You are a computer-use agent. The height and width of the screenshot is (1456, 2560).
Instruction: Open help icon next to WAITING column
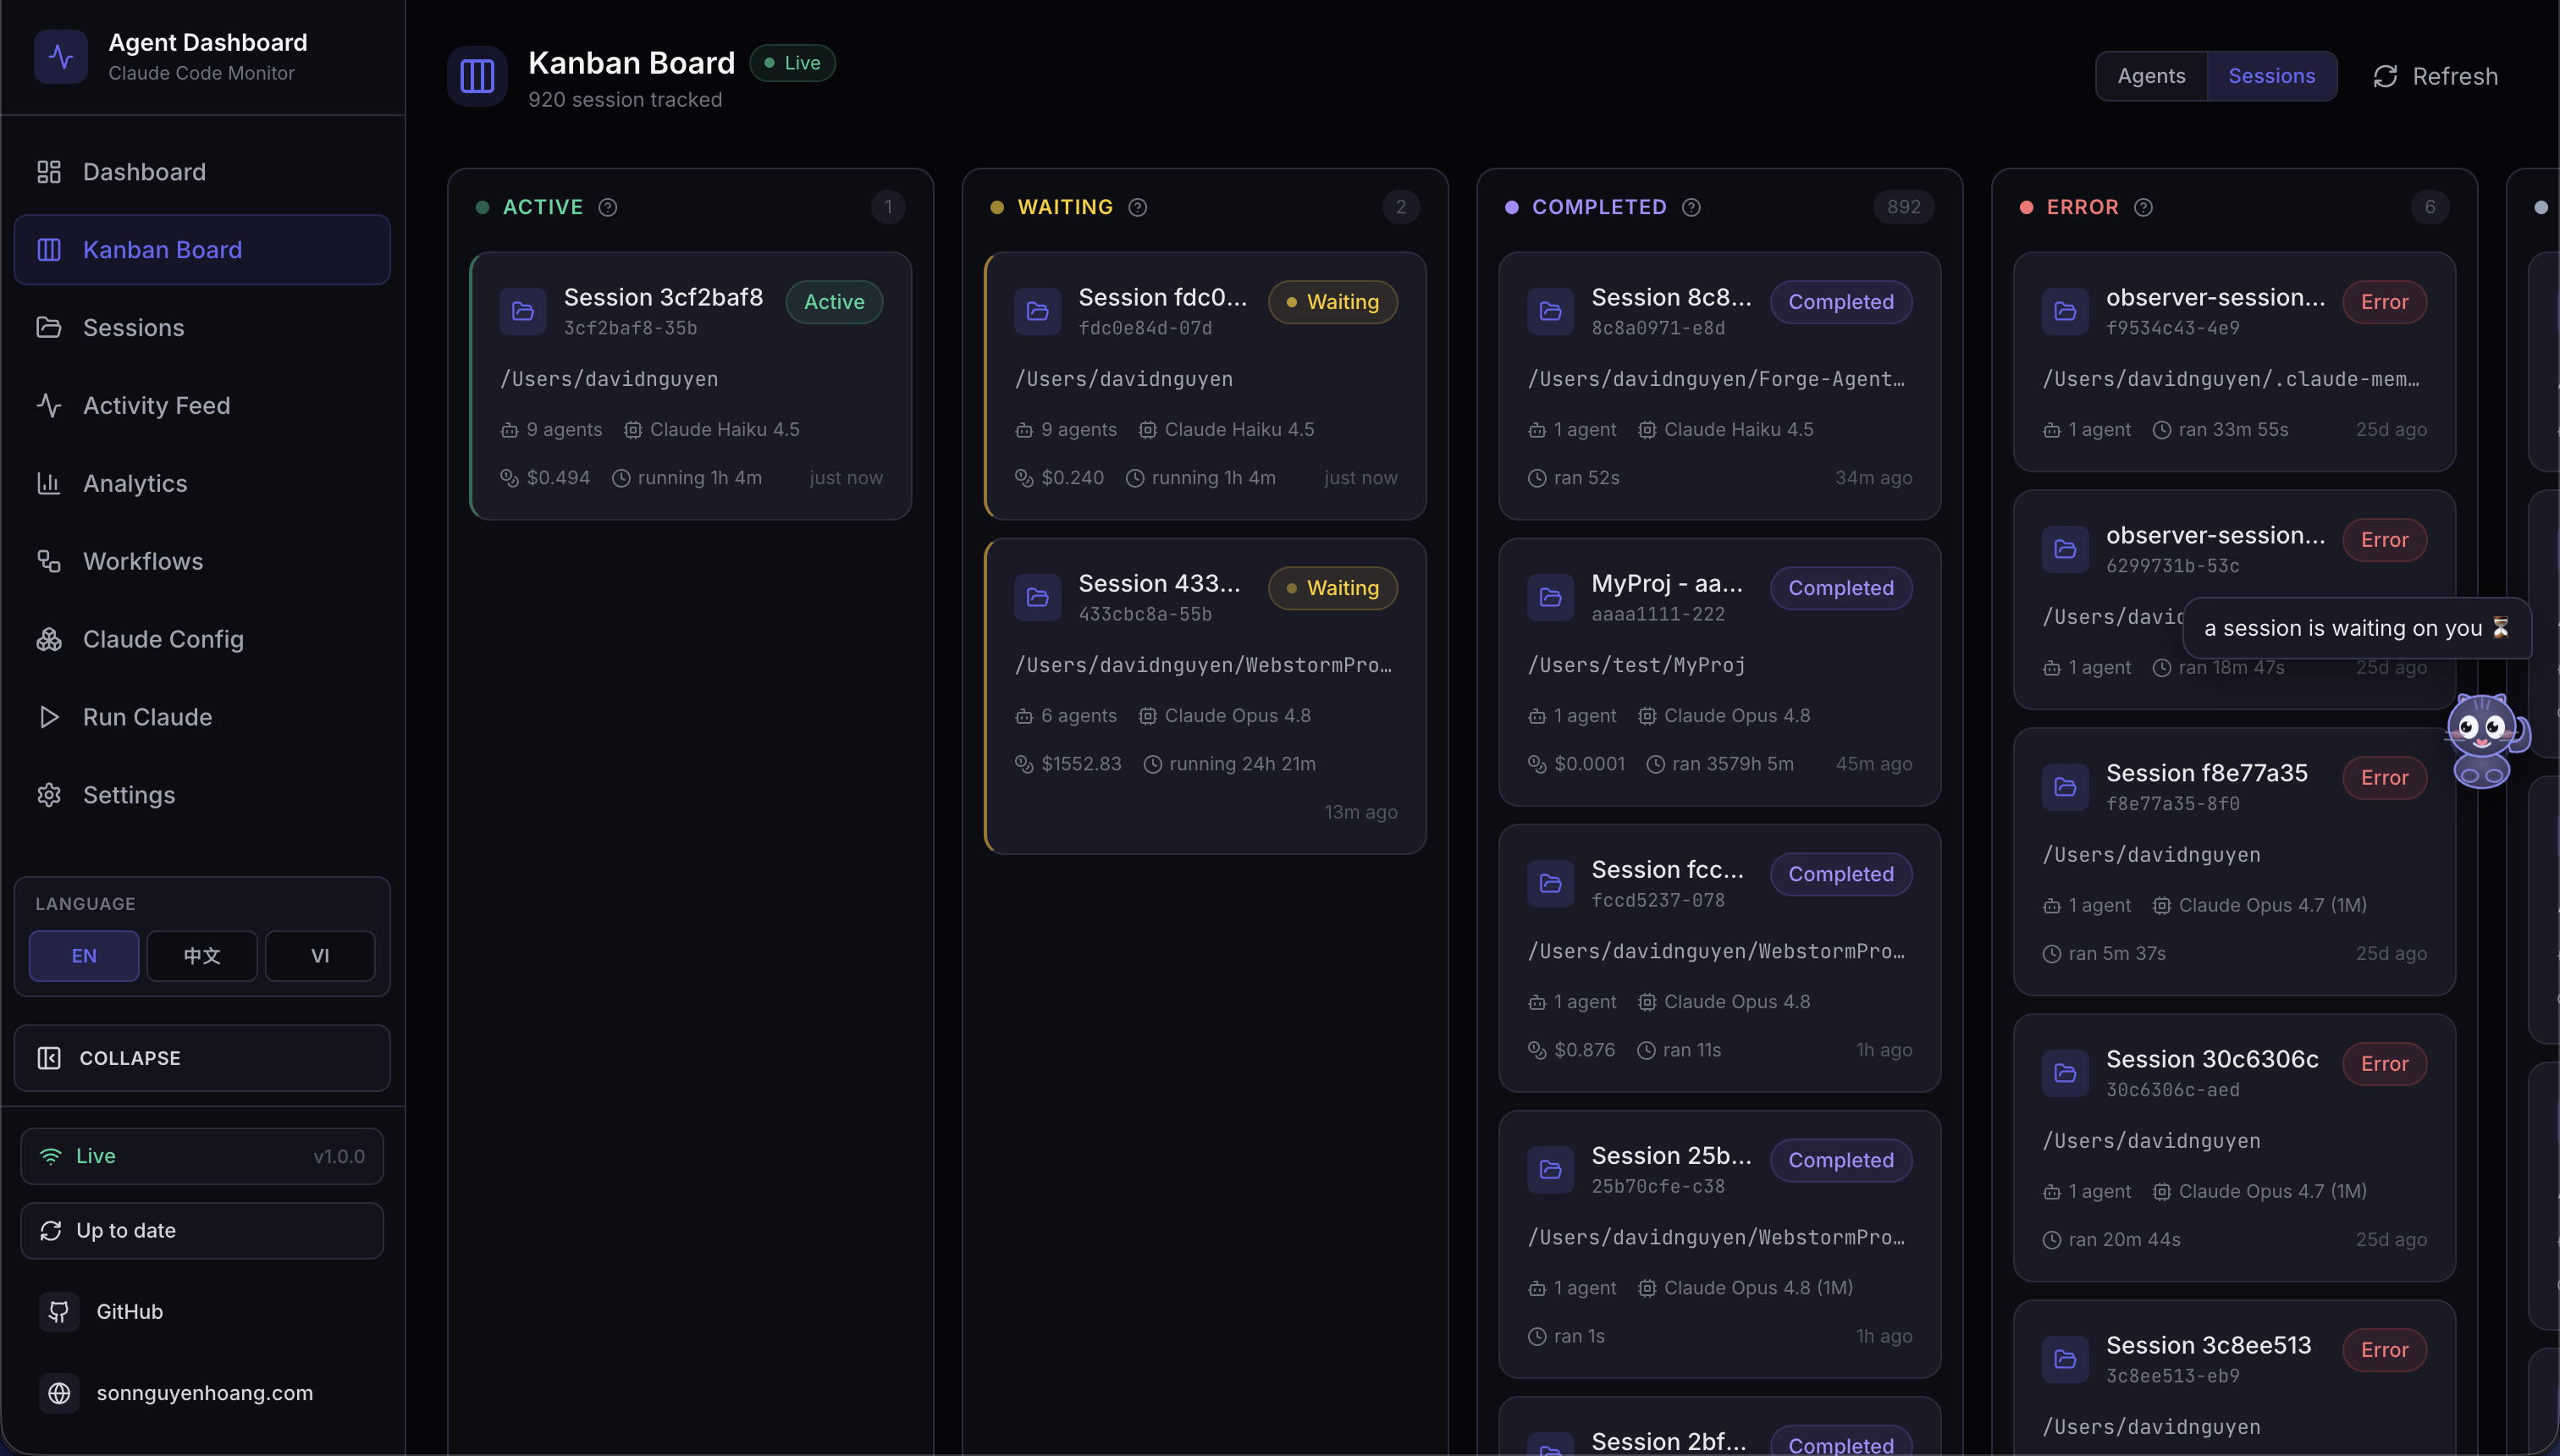pyautogui.click(x=1138, y=207)
